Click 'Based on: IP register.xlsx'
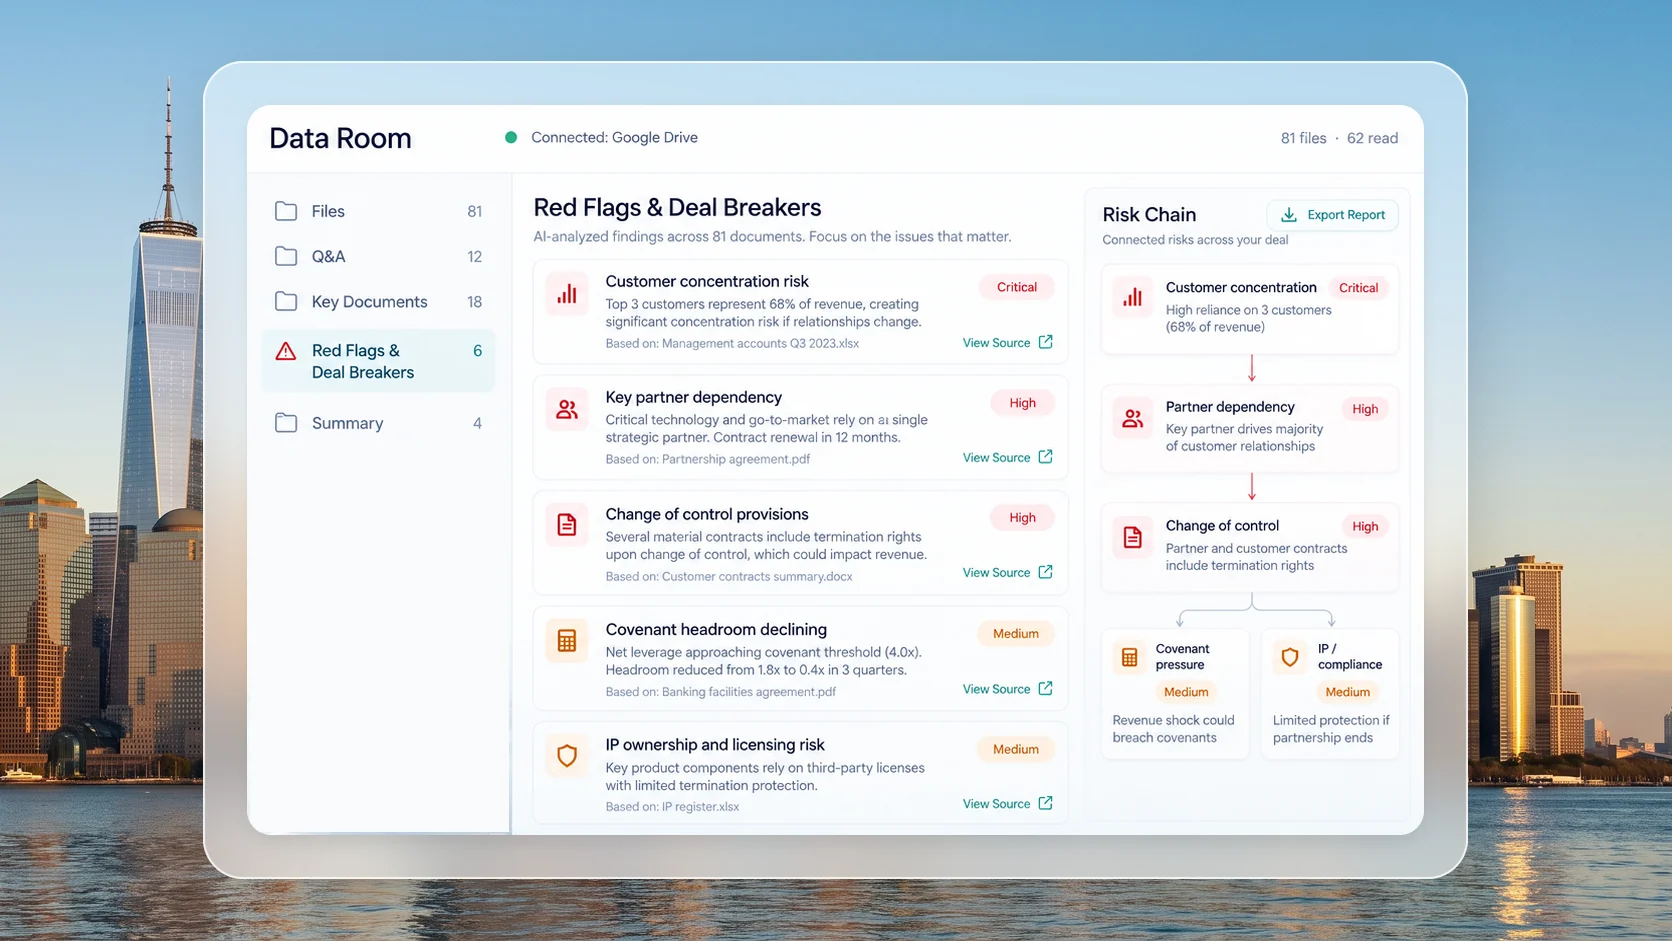Image resolution: width=1672 pixels, height=941 pixels. [672, 807]
